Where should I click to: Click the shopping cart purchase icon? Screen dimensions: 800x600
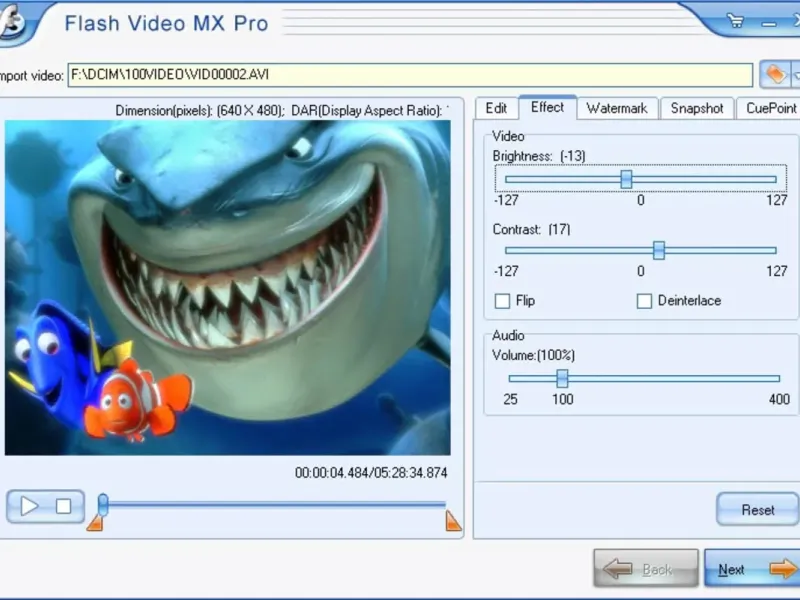pos(735,21)
